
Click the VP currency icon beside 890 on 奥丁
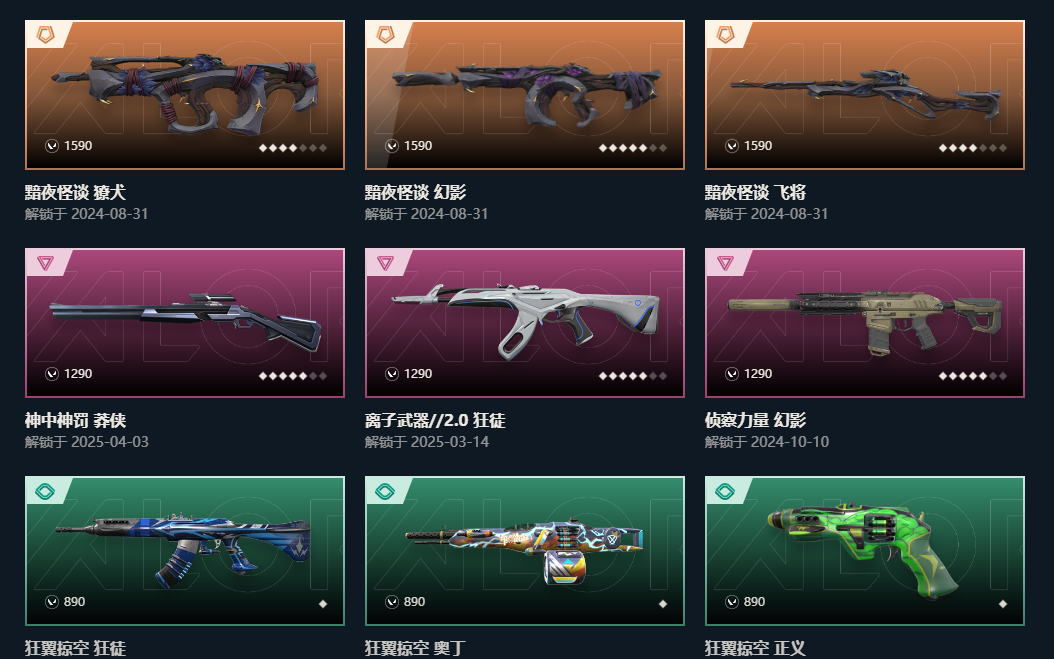[392, 601]
